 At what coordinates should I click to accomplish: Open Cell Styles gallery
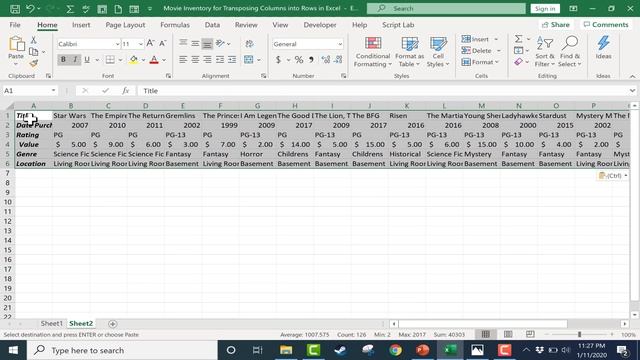click(x=438, y=52)
